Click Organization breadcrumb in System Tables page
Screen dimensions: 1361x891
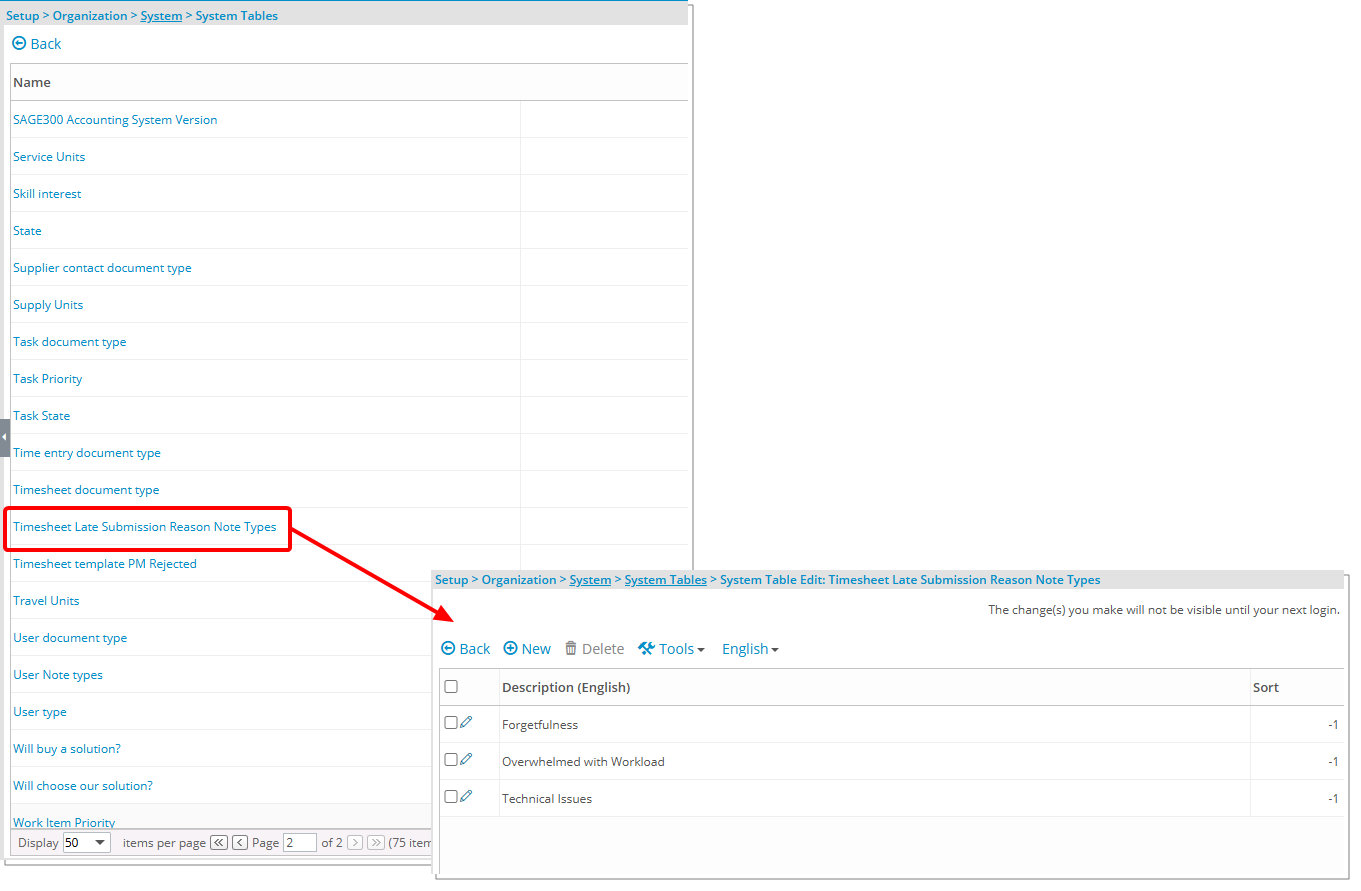click(x=90, y=16)
